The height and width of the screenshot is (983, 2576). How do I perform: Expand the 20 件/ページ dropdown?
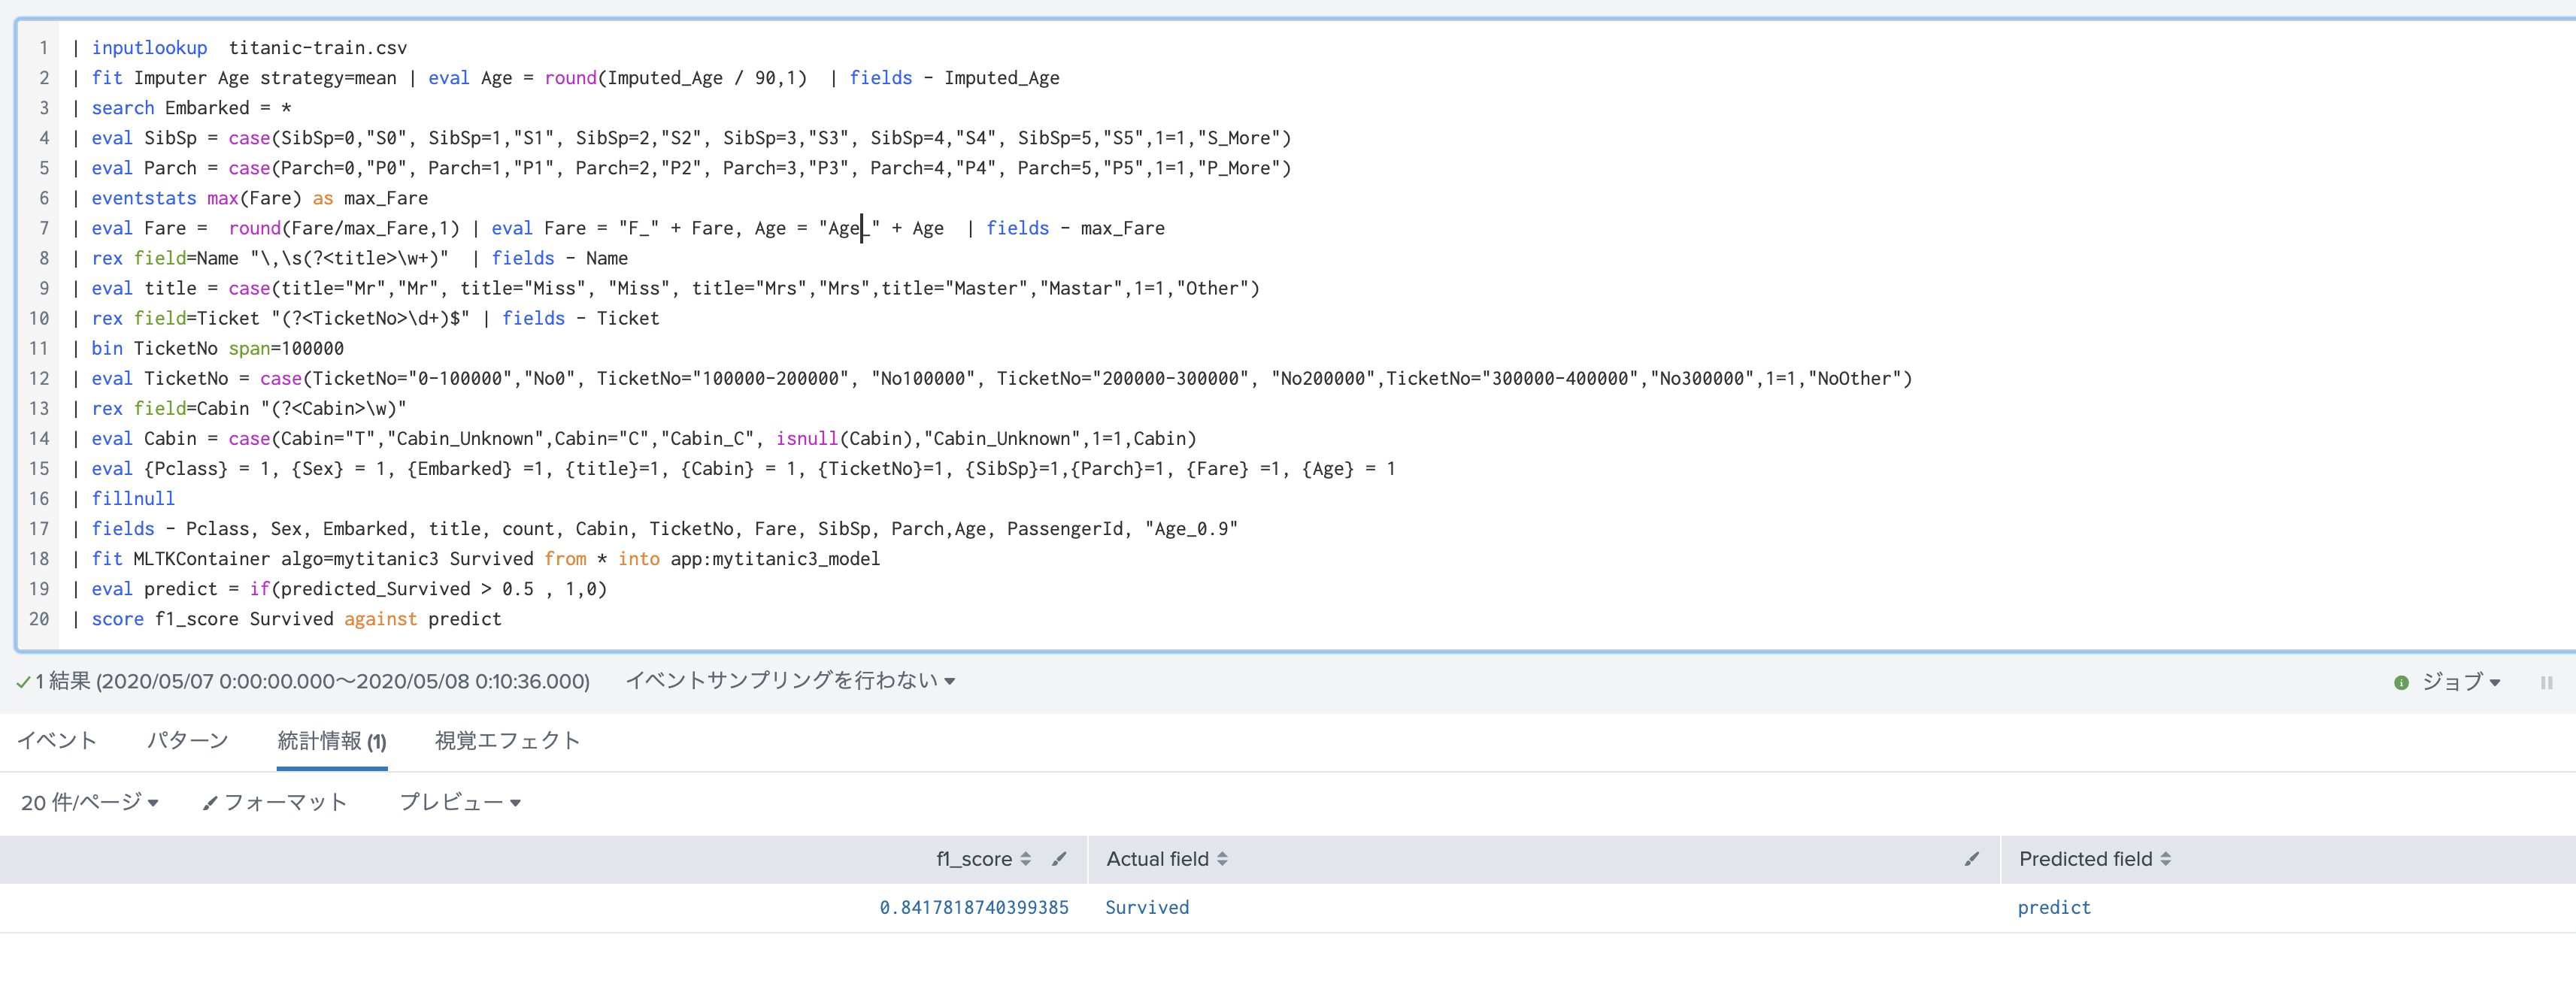tap(89, 802)
